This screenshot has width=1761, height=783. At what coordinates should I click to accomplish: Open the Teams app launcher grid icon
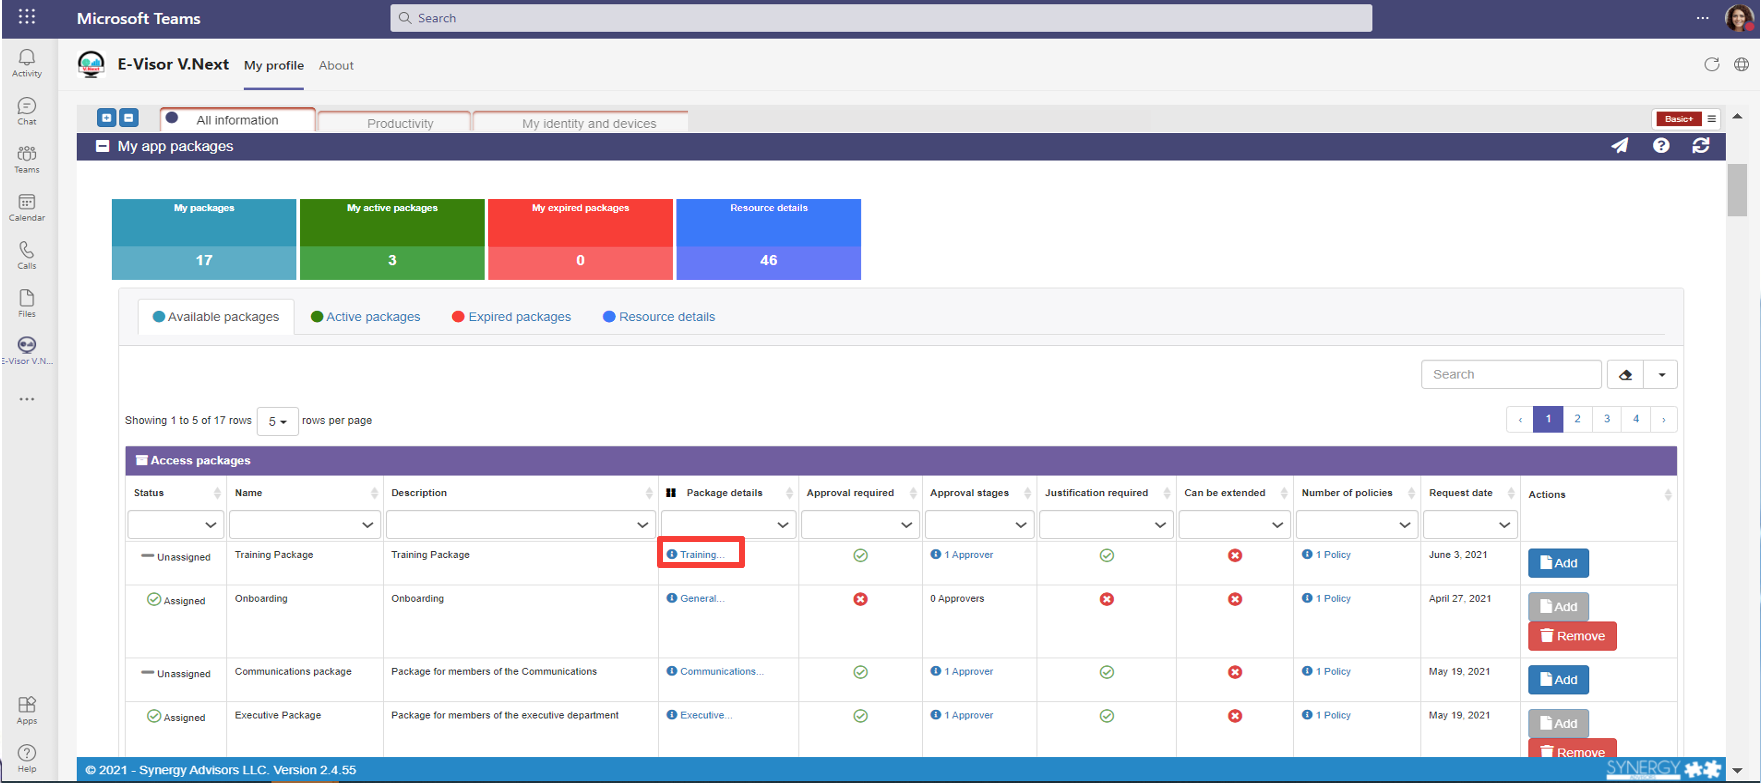27,17
